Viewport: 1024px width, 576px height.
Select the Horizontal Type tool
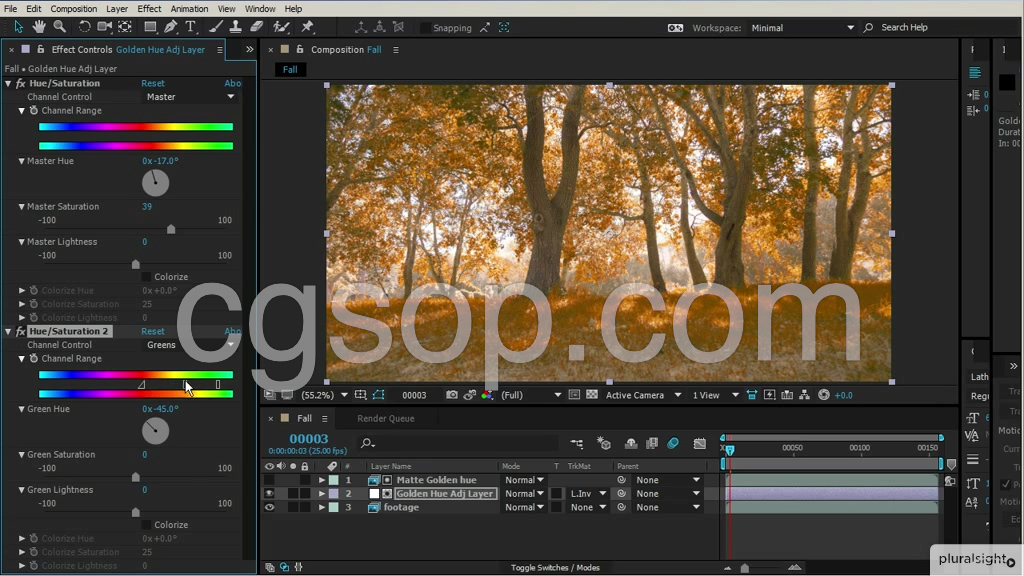tap(191, 27)
